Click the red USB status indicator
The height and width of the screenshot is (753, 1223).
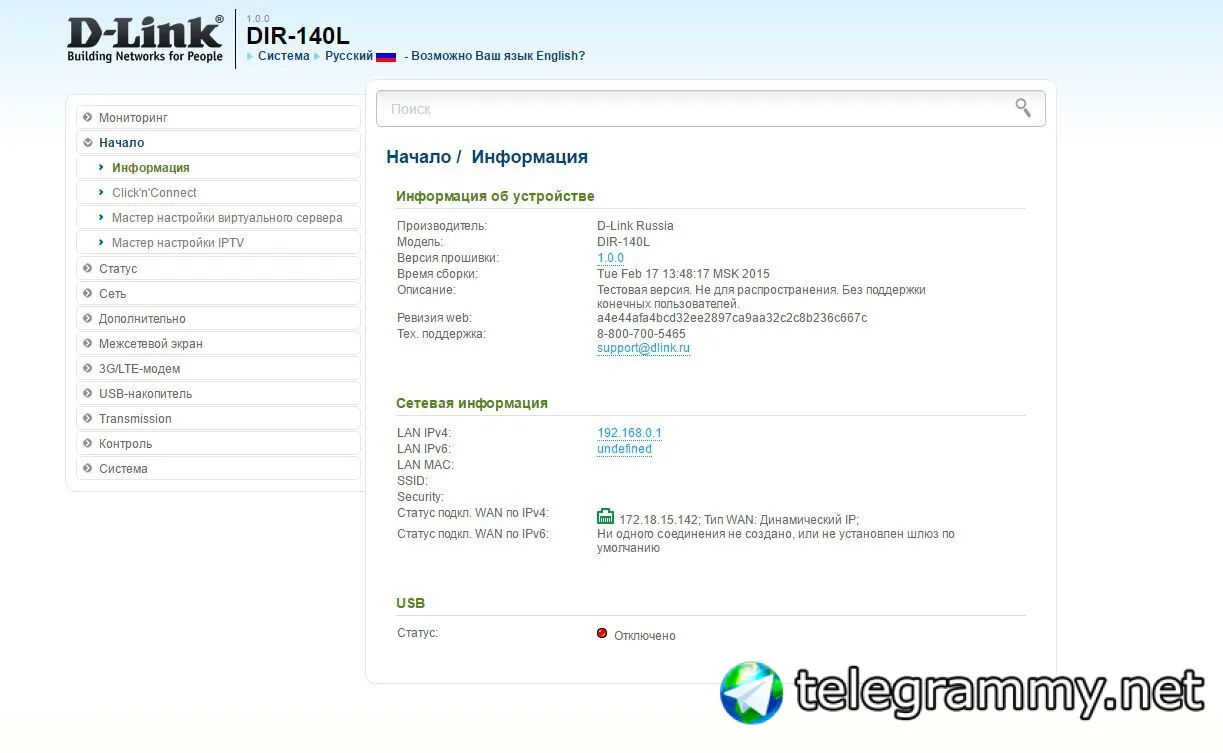[602, 633]
